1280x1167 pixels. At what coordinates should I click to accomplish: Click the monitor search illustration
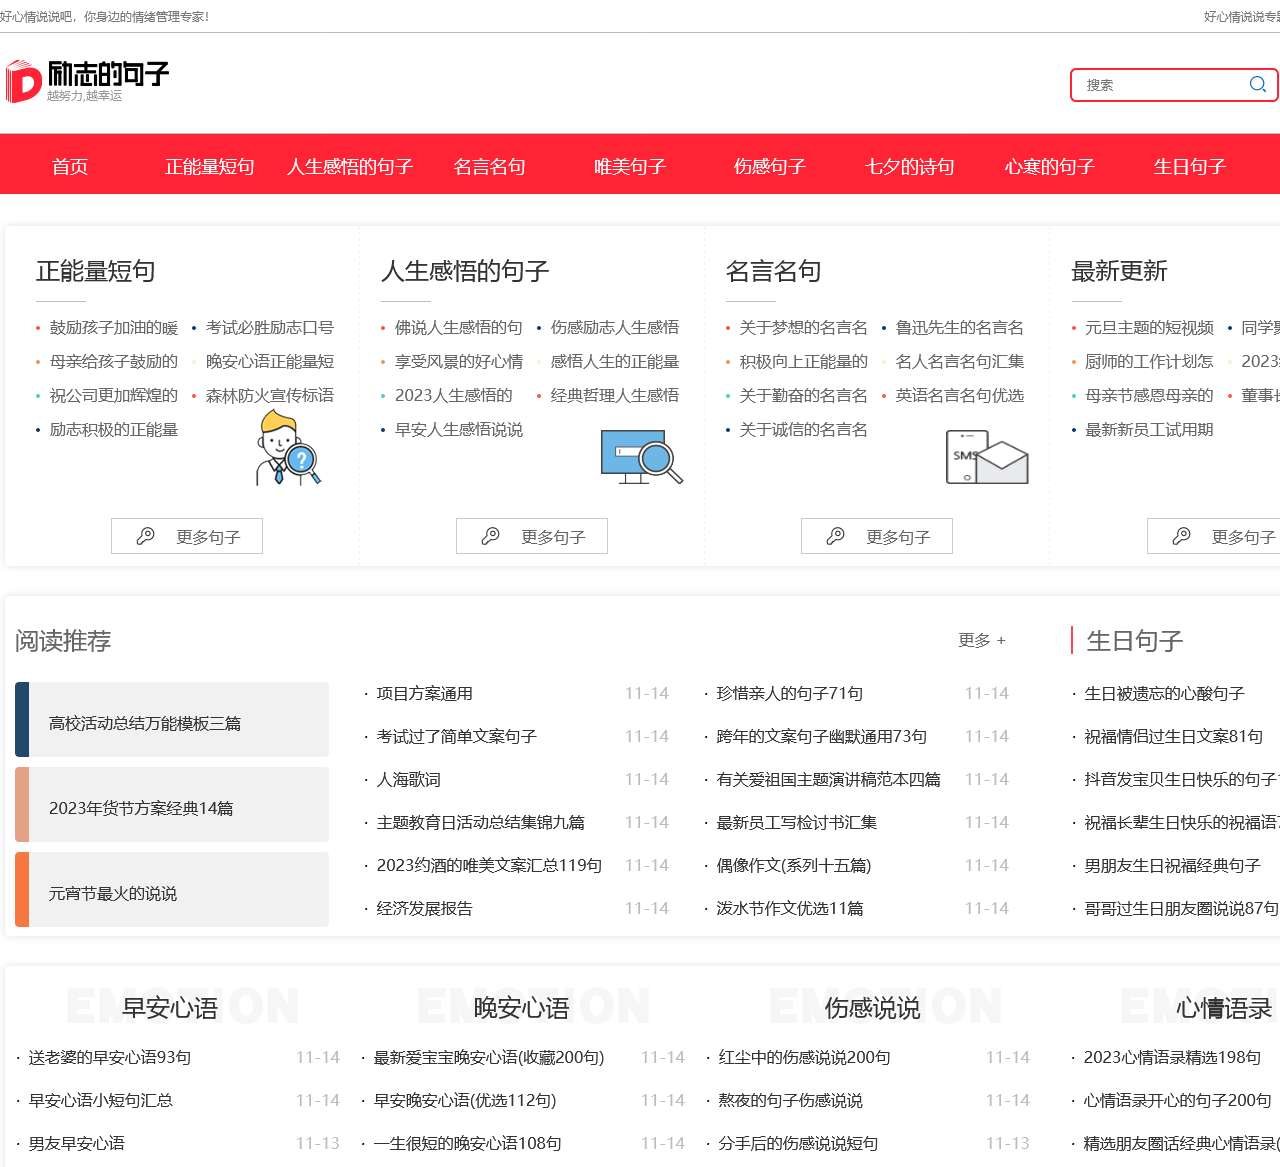pos(641,456)
